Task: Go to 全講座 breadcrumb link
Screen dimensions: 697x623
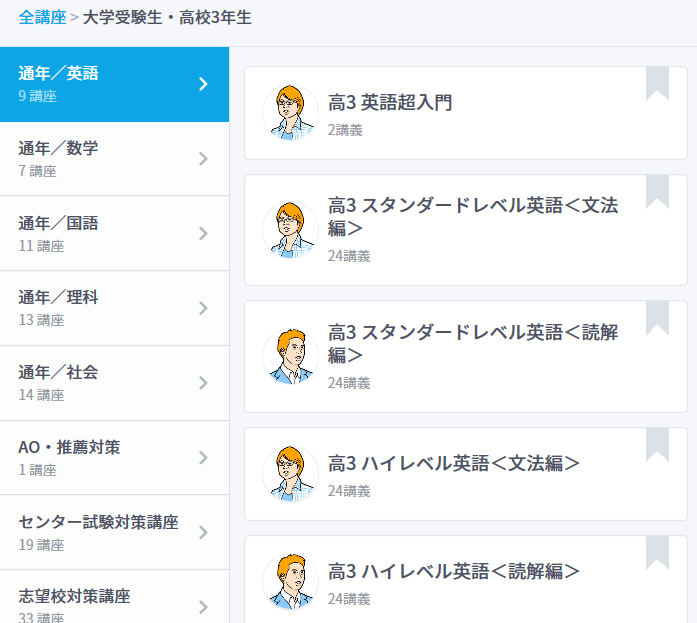Action: coord(43,18)
